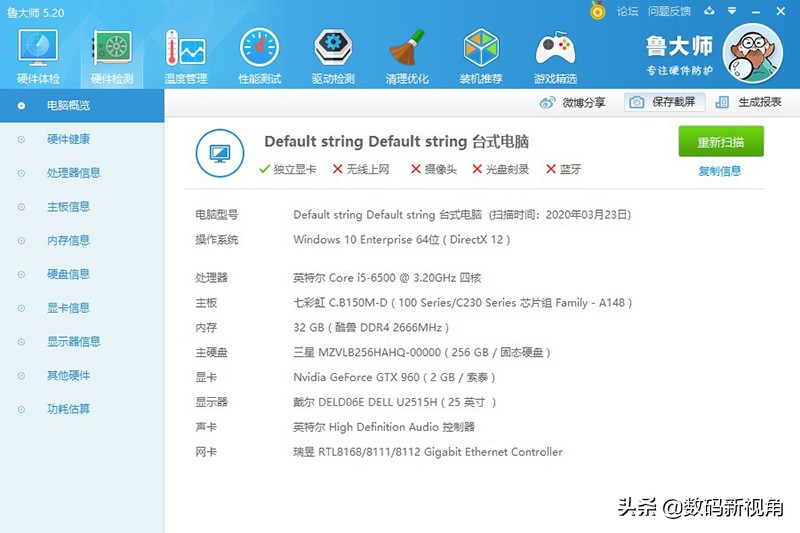
Task: Click the round computer monitor icon
Action: coord(220,153)
